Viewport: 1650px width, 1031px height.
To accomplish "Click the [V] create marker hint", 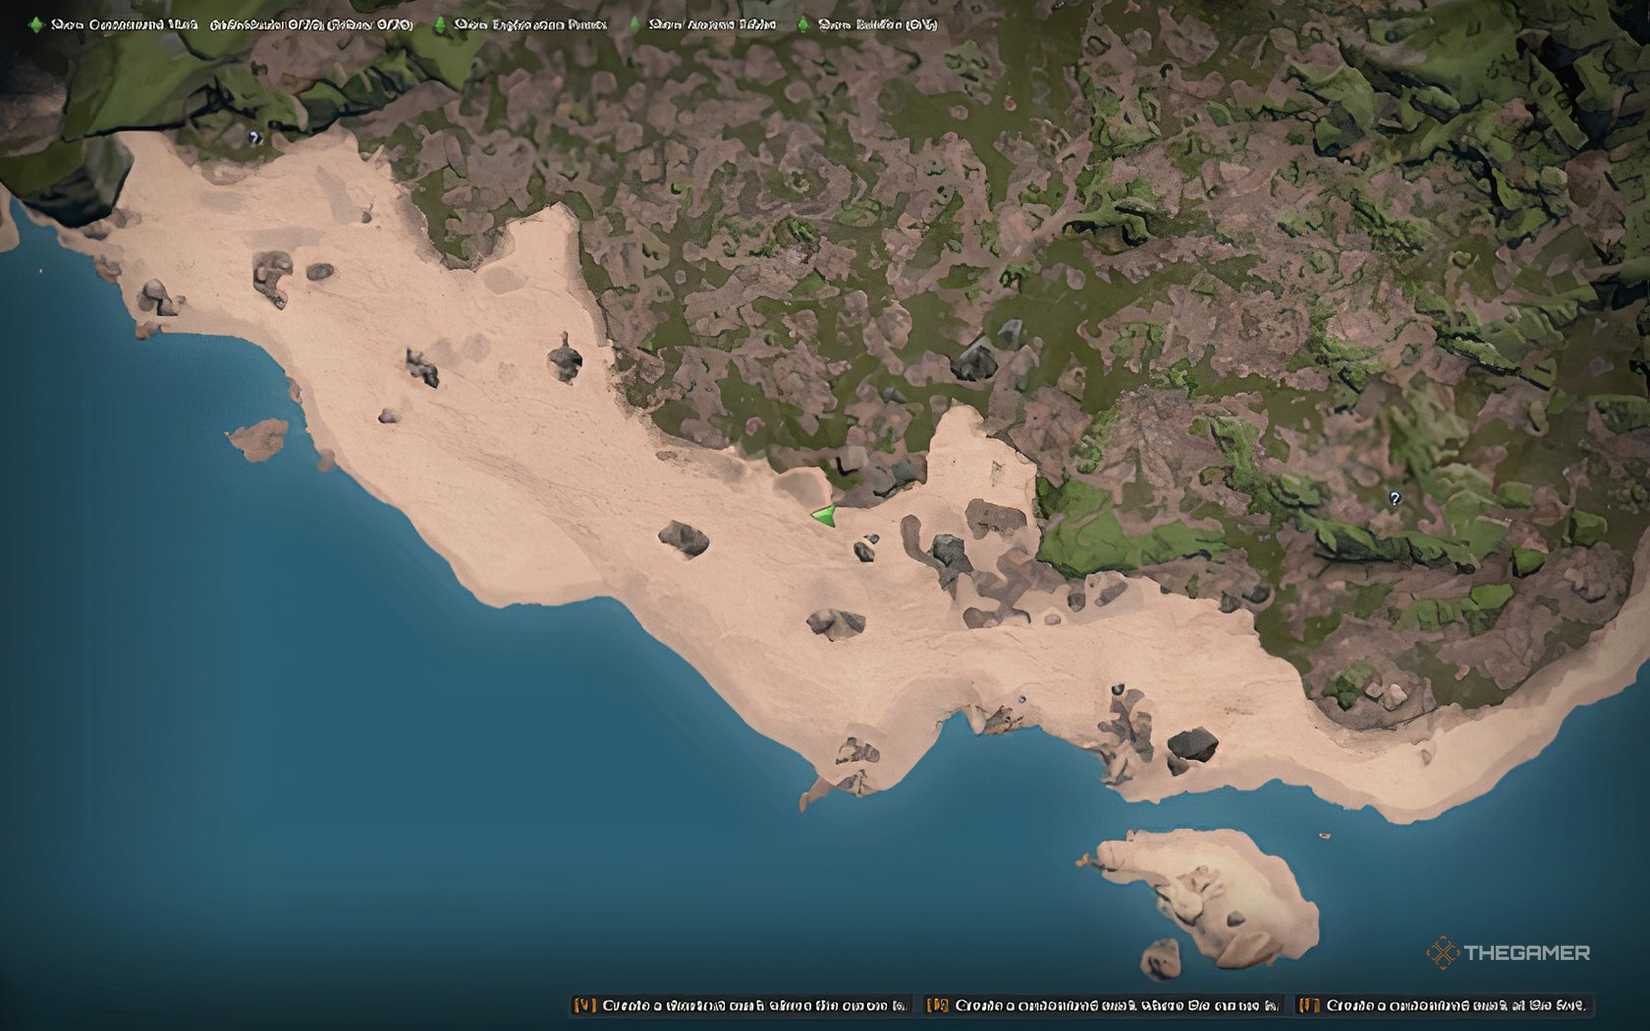I will (741, 1005).
